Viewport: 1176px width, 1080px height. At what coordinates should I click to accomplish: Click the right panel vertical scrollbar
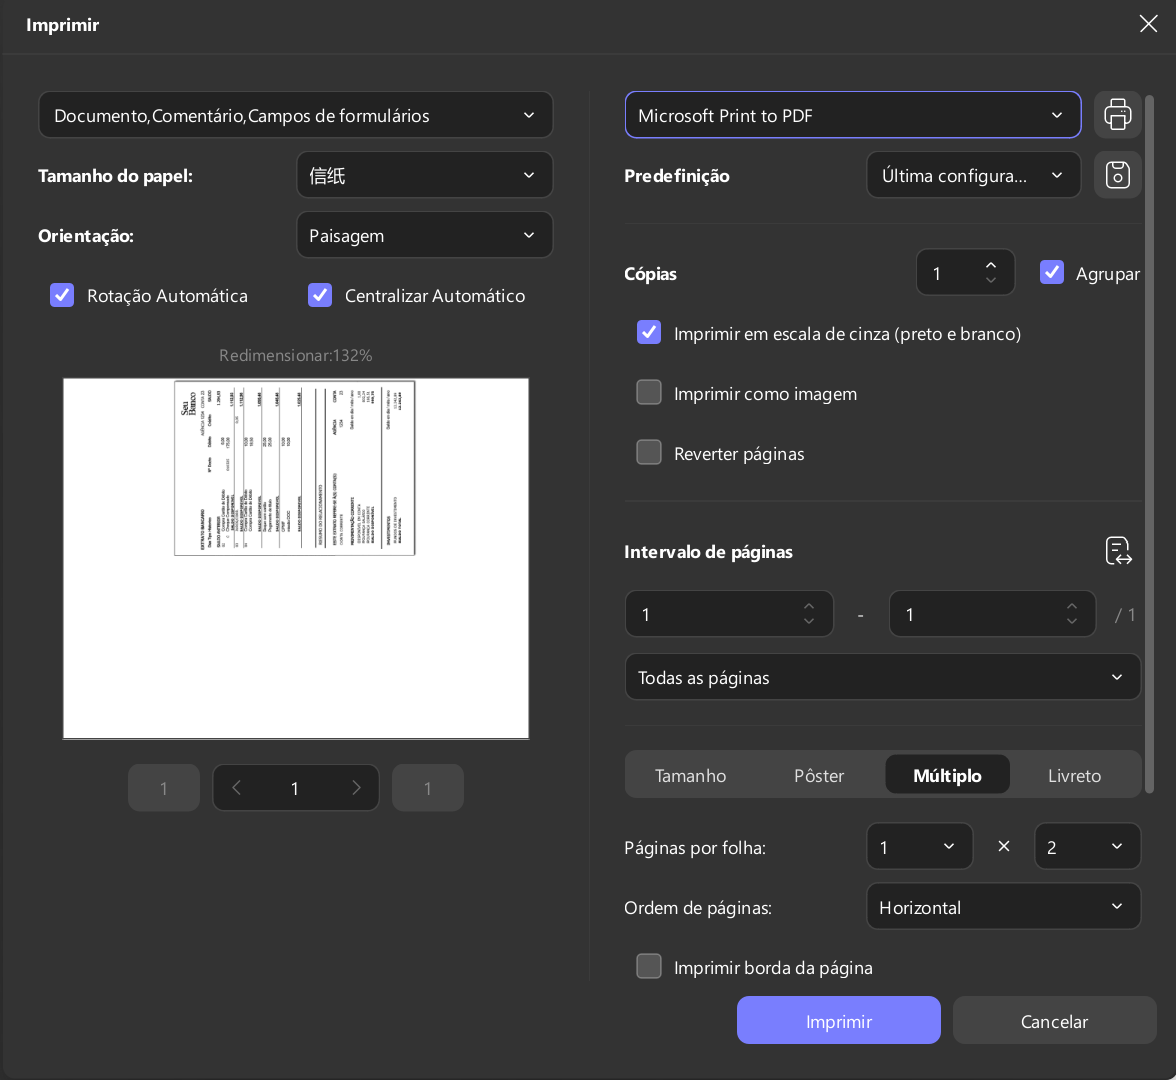1149,444
